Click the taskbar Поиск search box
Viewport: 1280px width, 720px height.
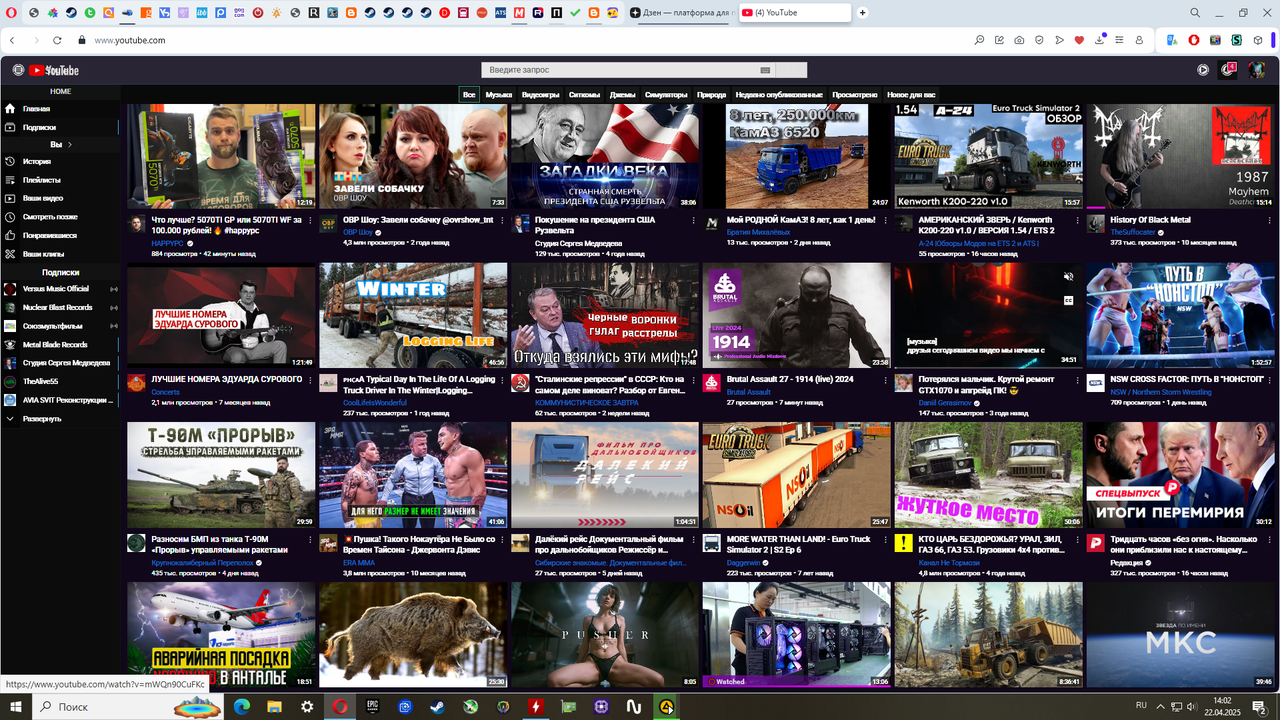pos(130,706)
